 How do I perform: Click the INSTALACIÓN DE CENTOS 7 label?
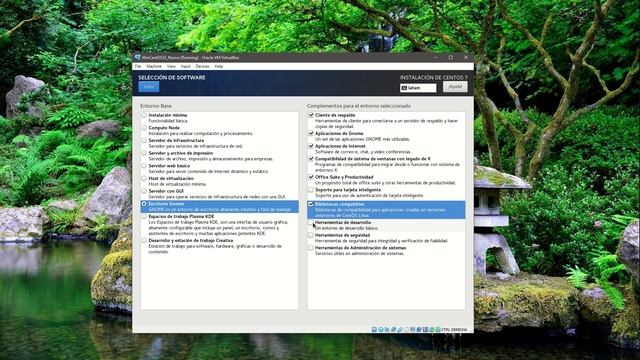point(433,77)
